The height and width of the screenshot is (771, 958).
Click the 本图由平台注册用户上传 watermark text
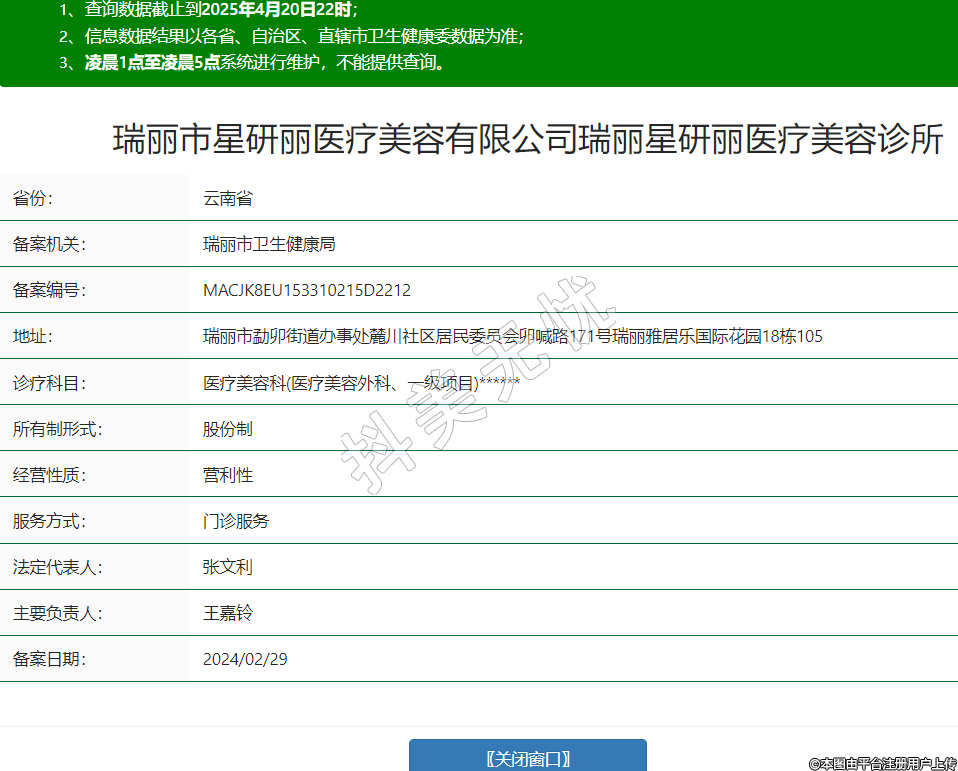(882, 763)
